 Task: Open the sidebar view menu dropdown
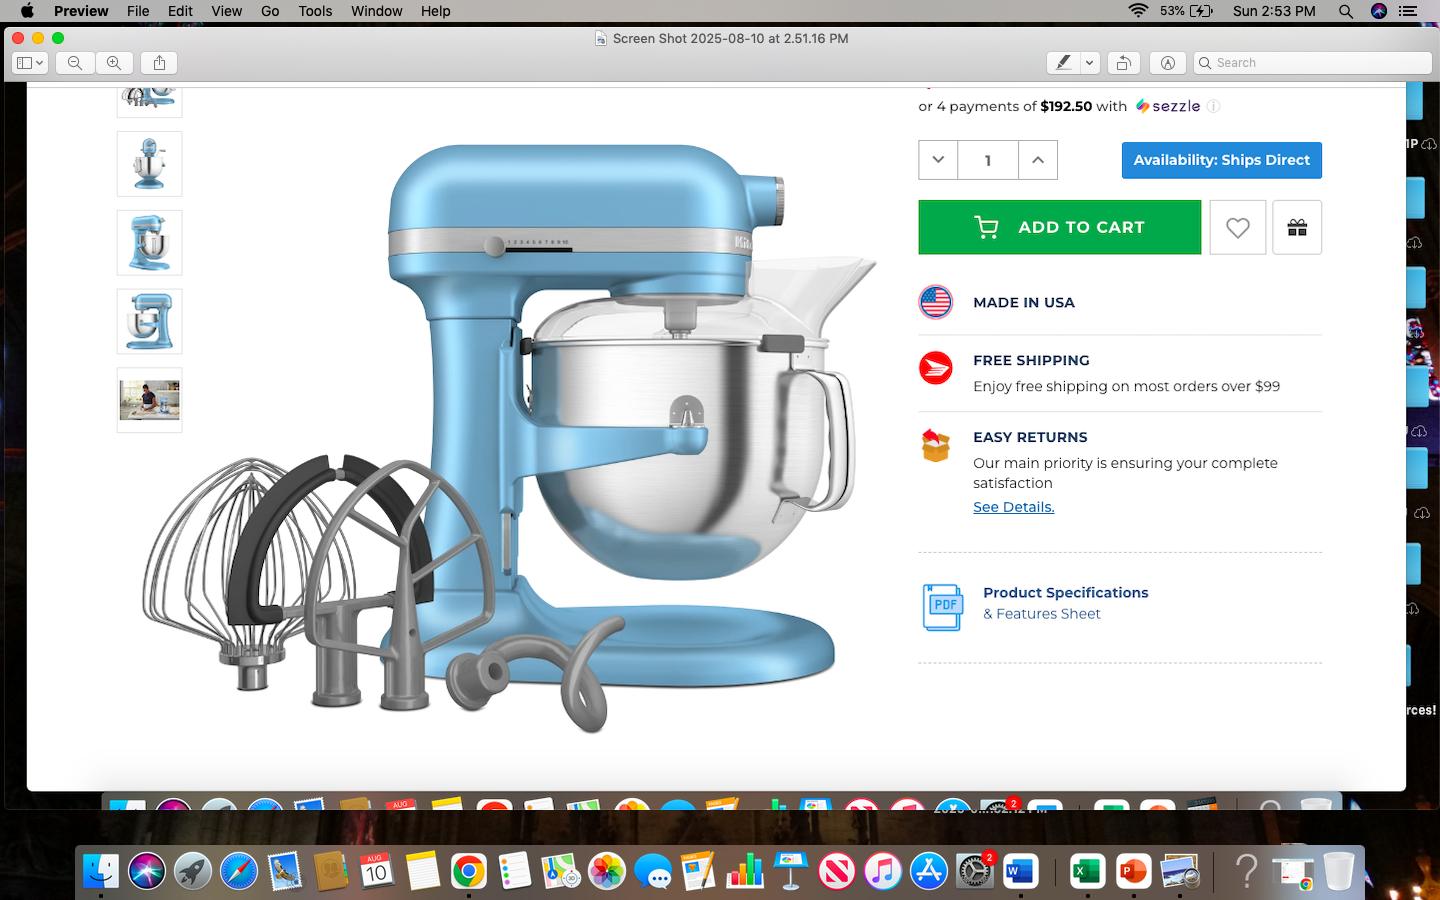(30, 63)
